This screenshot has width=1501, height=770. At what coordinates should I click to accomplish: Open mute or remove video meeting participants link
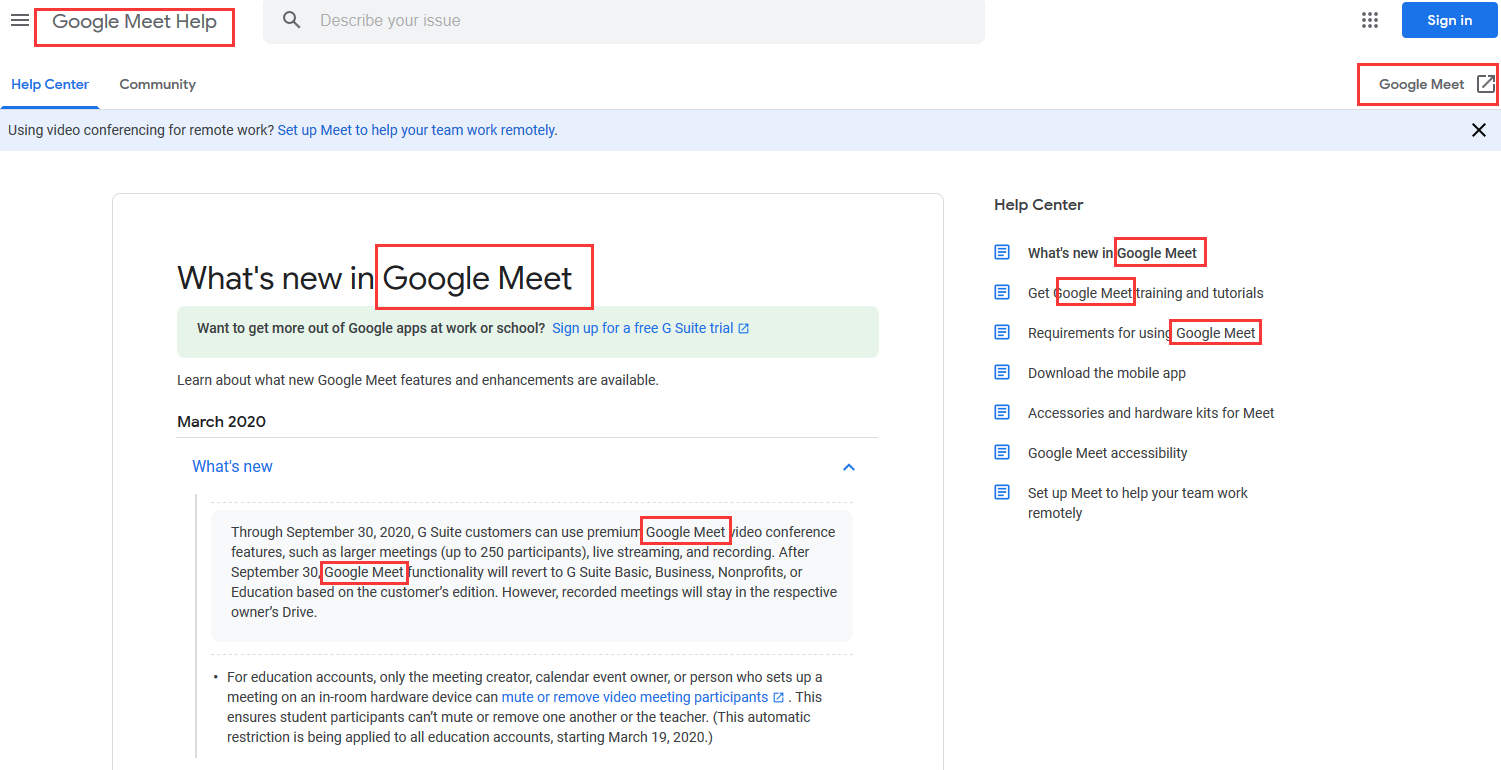[635, 697]
